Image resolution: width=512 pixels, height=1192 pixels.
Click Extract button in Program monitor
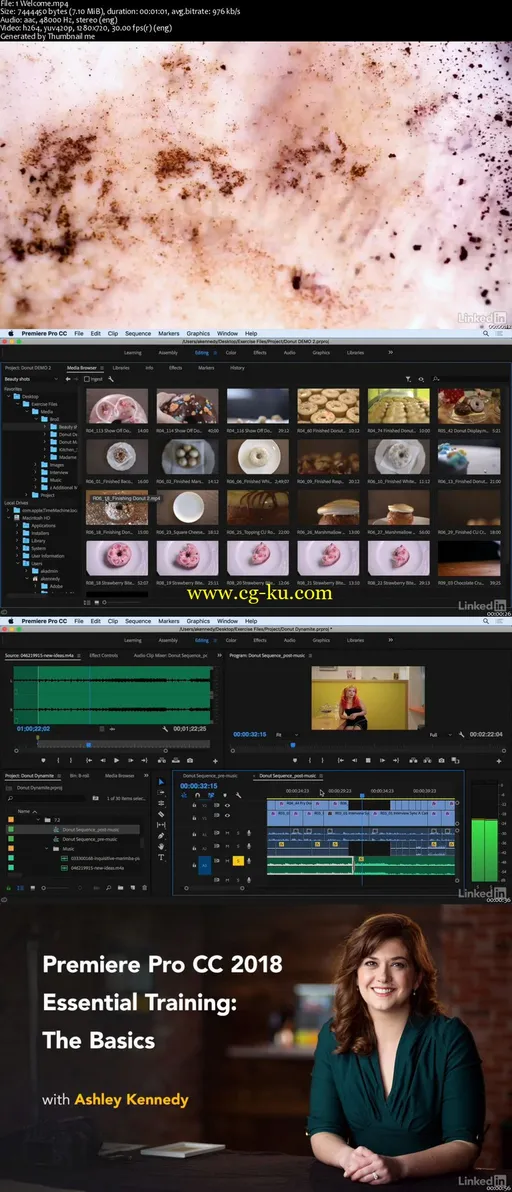point(427,760)
